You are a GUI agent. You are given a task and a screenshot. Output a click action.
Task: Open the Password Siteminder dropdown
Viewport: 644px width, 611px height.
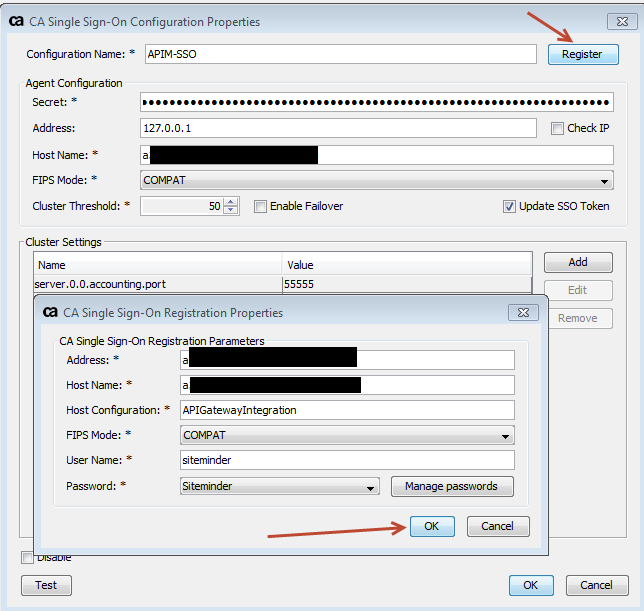click(x=280, y=487)
